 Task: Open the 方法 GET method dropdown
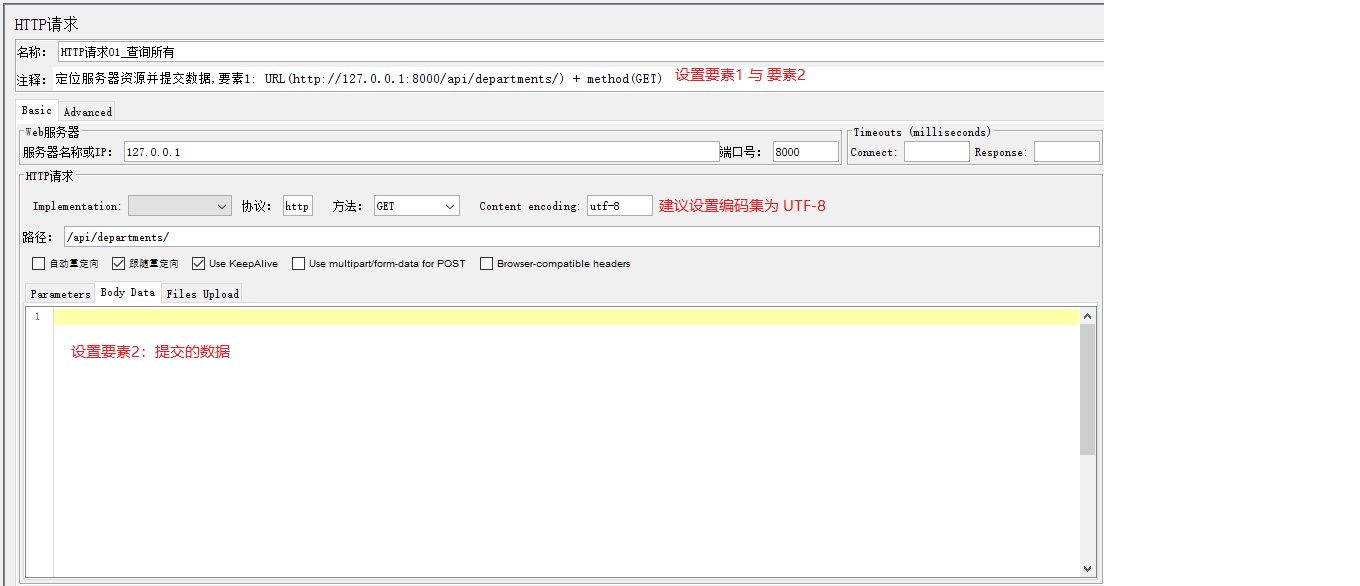pyautogui.click(x=416, y=206)
